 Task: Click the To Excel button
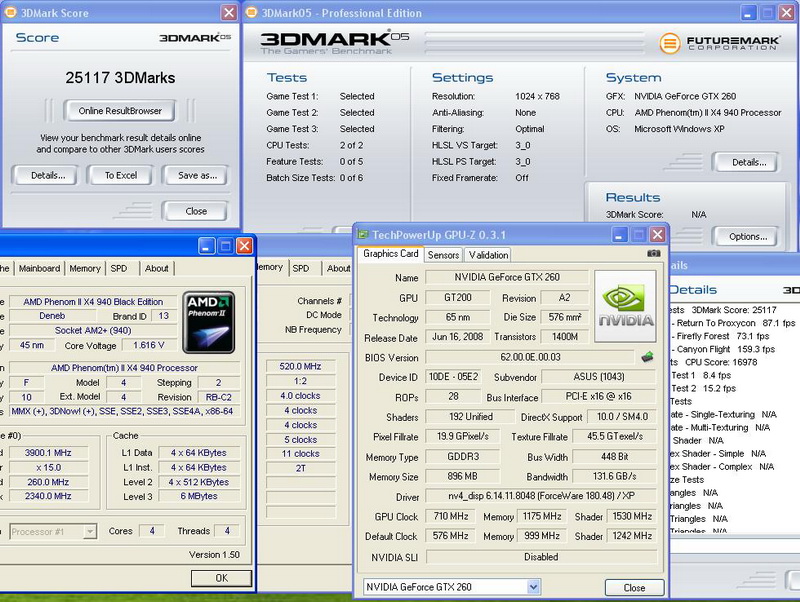pos(121,175)
